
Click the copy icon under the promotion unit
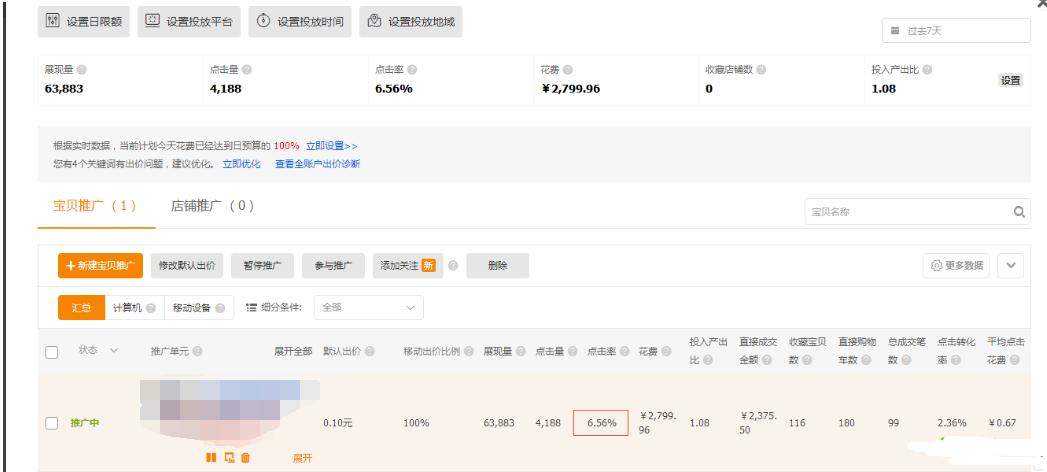(229, 457)
